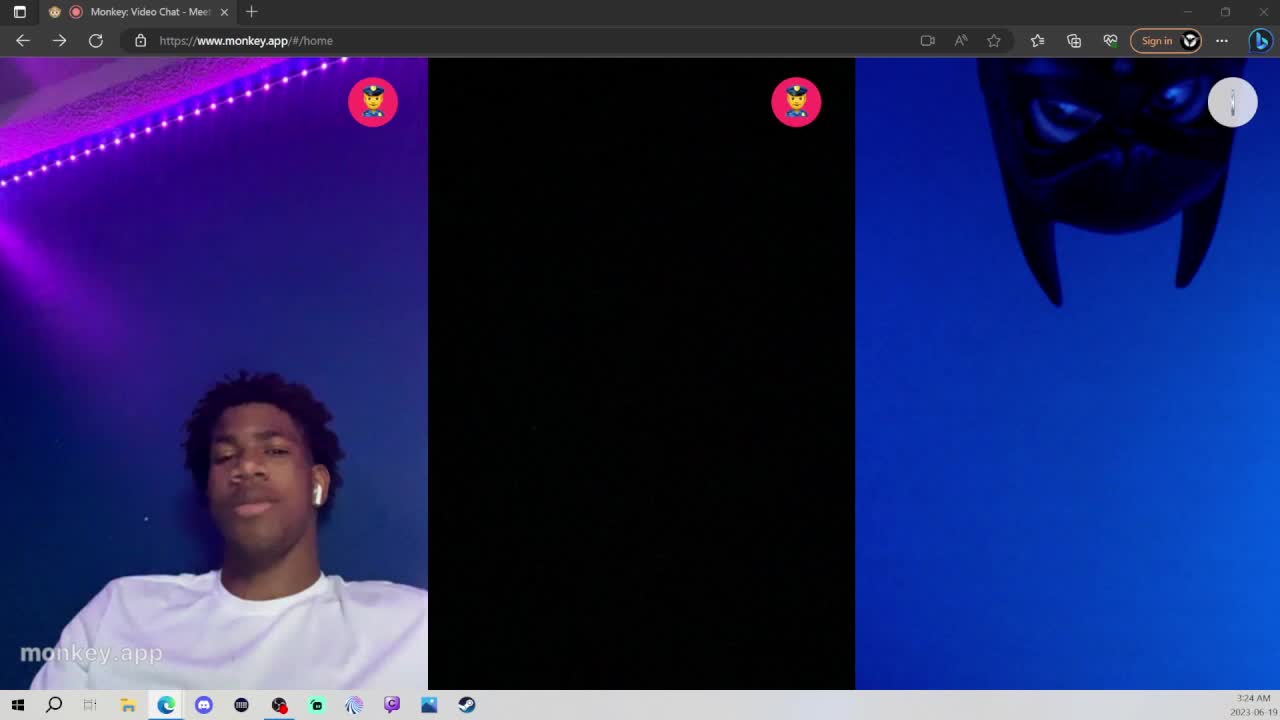Refresh the monkey.app page

(96, 41)
